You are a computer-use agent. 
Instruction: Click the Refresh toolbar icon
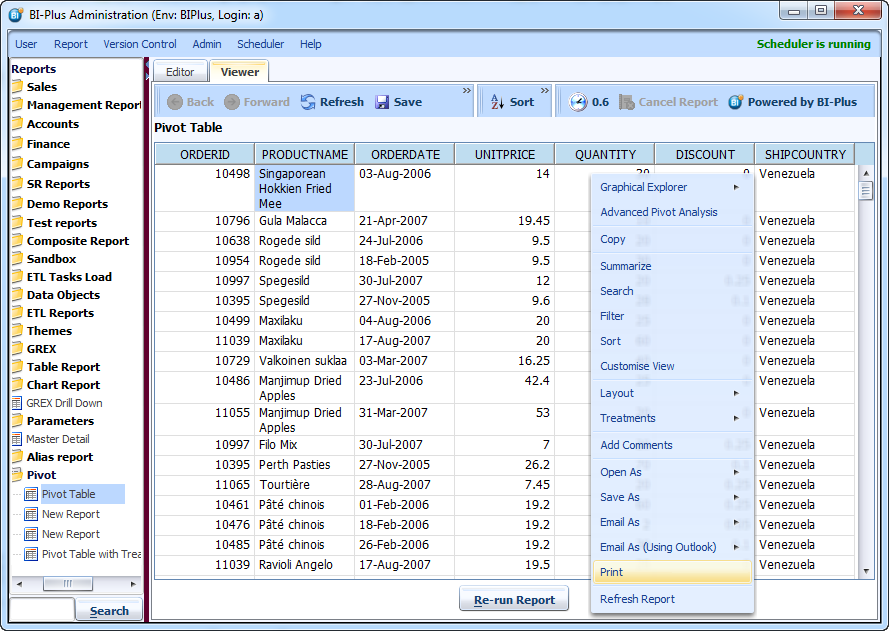308,102
